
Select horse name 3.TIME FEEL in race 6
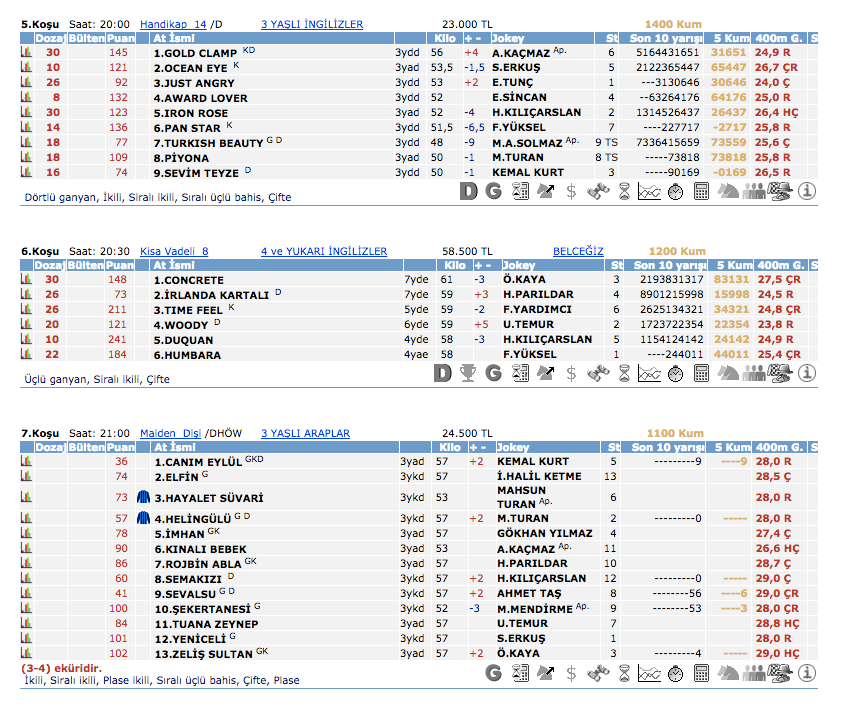point(188,310)
